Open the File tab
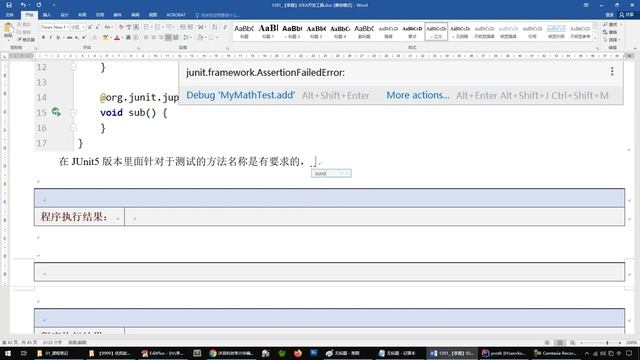640x360 pixels. coord(9,15)
